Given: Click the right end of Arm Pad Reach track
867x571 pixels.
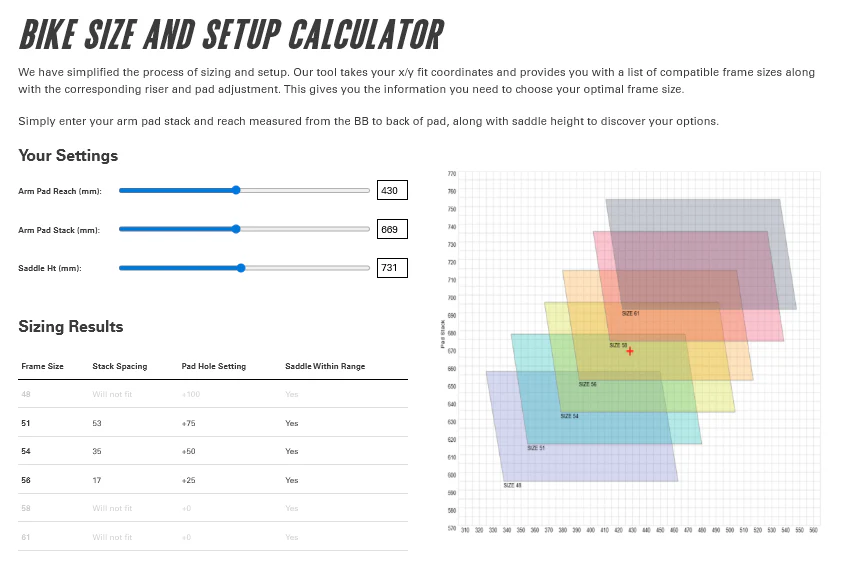Looking at the screenshot, I should (368, 190).
